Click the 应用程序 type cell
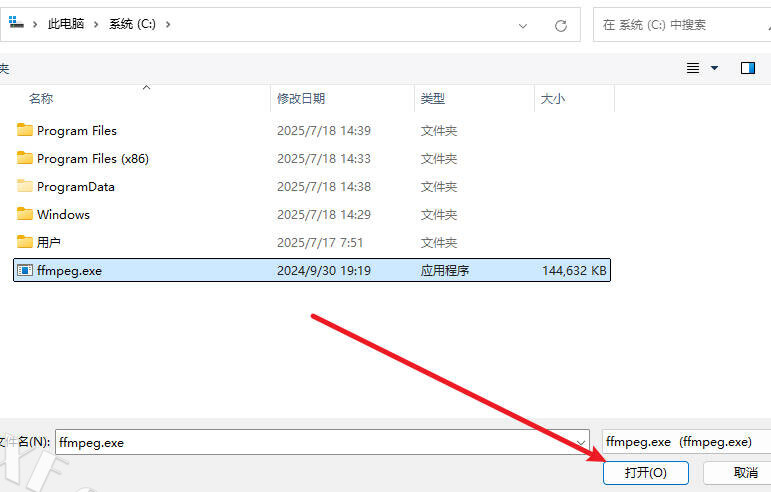771x492 pixels. tap(445, 270)
